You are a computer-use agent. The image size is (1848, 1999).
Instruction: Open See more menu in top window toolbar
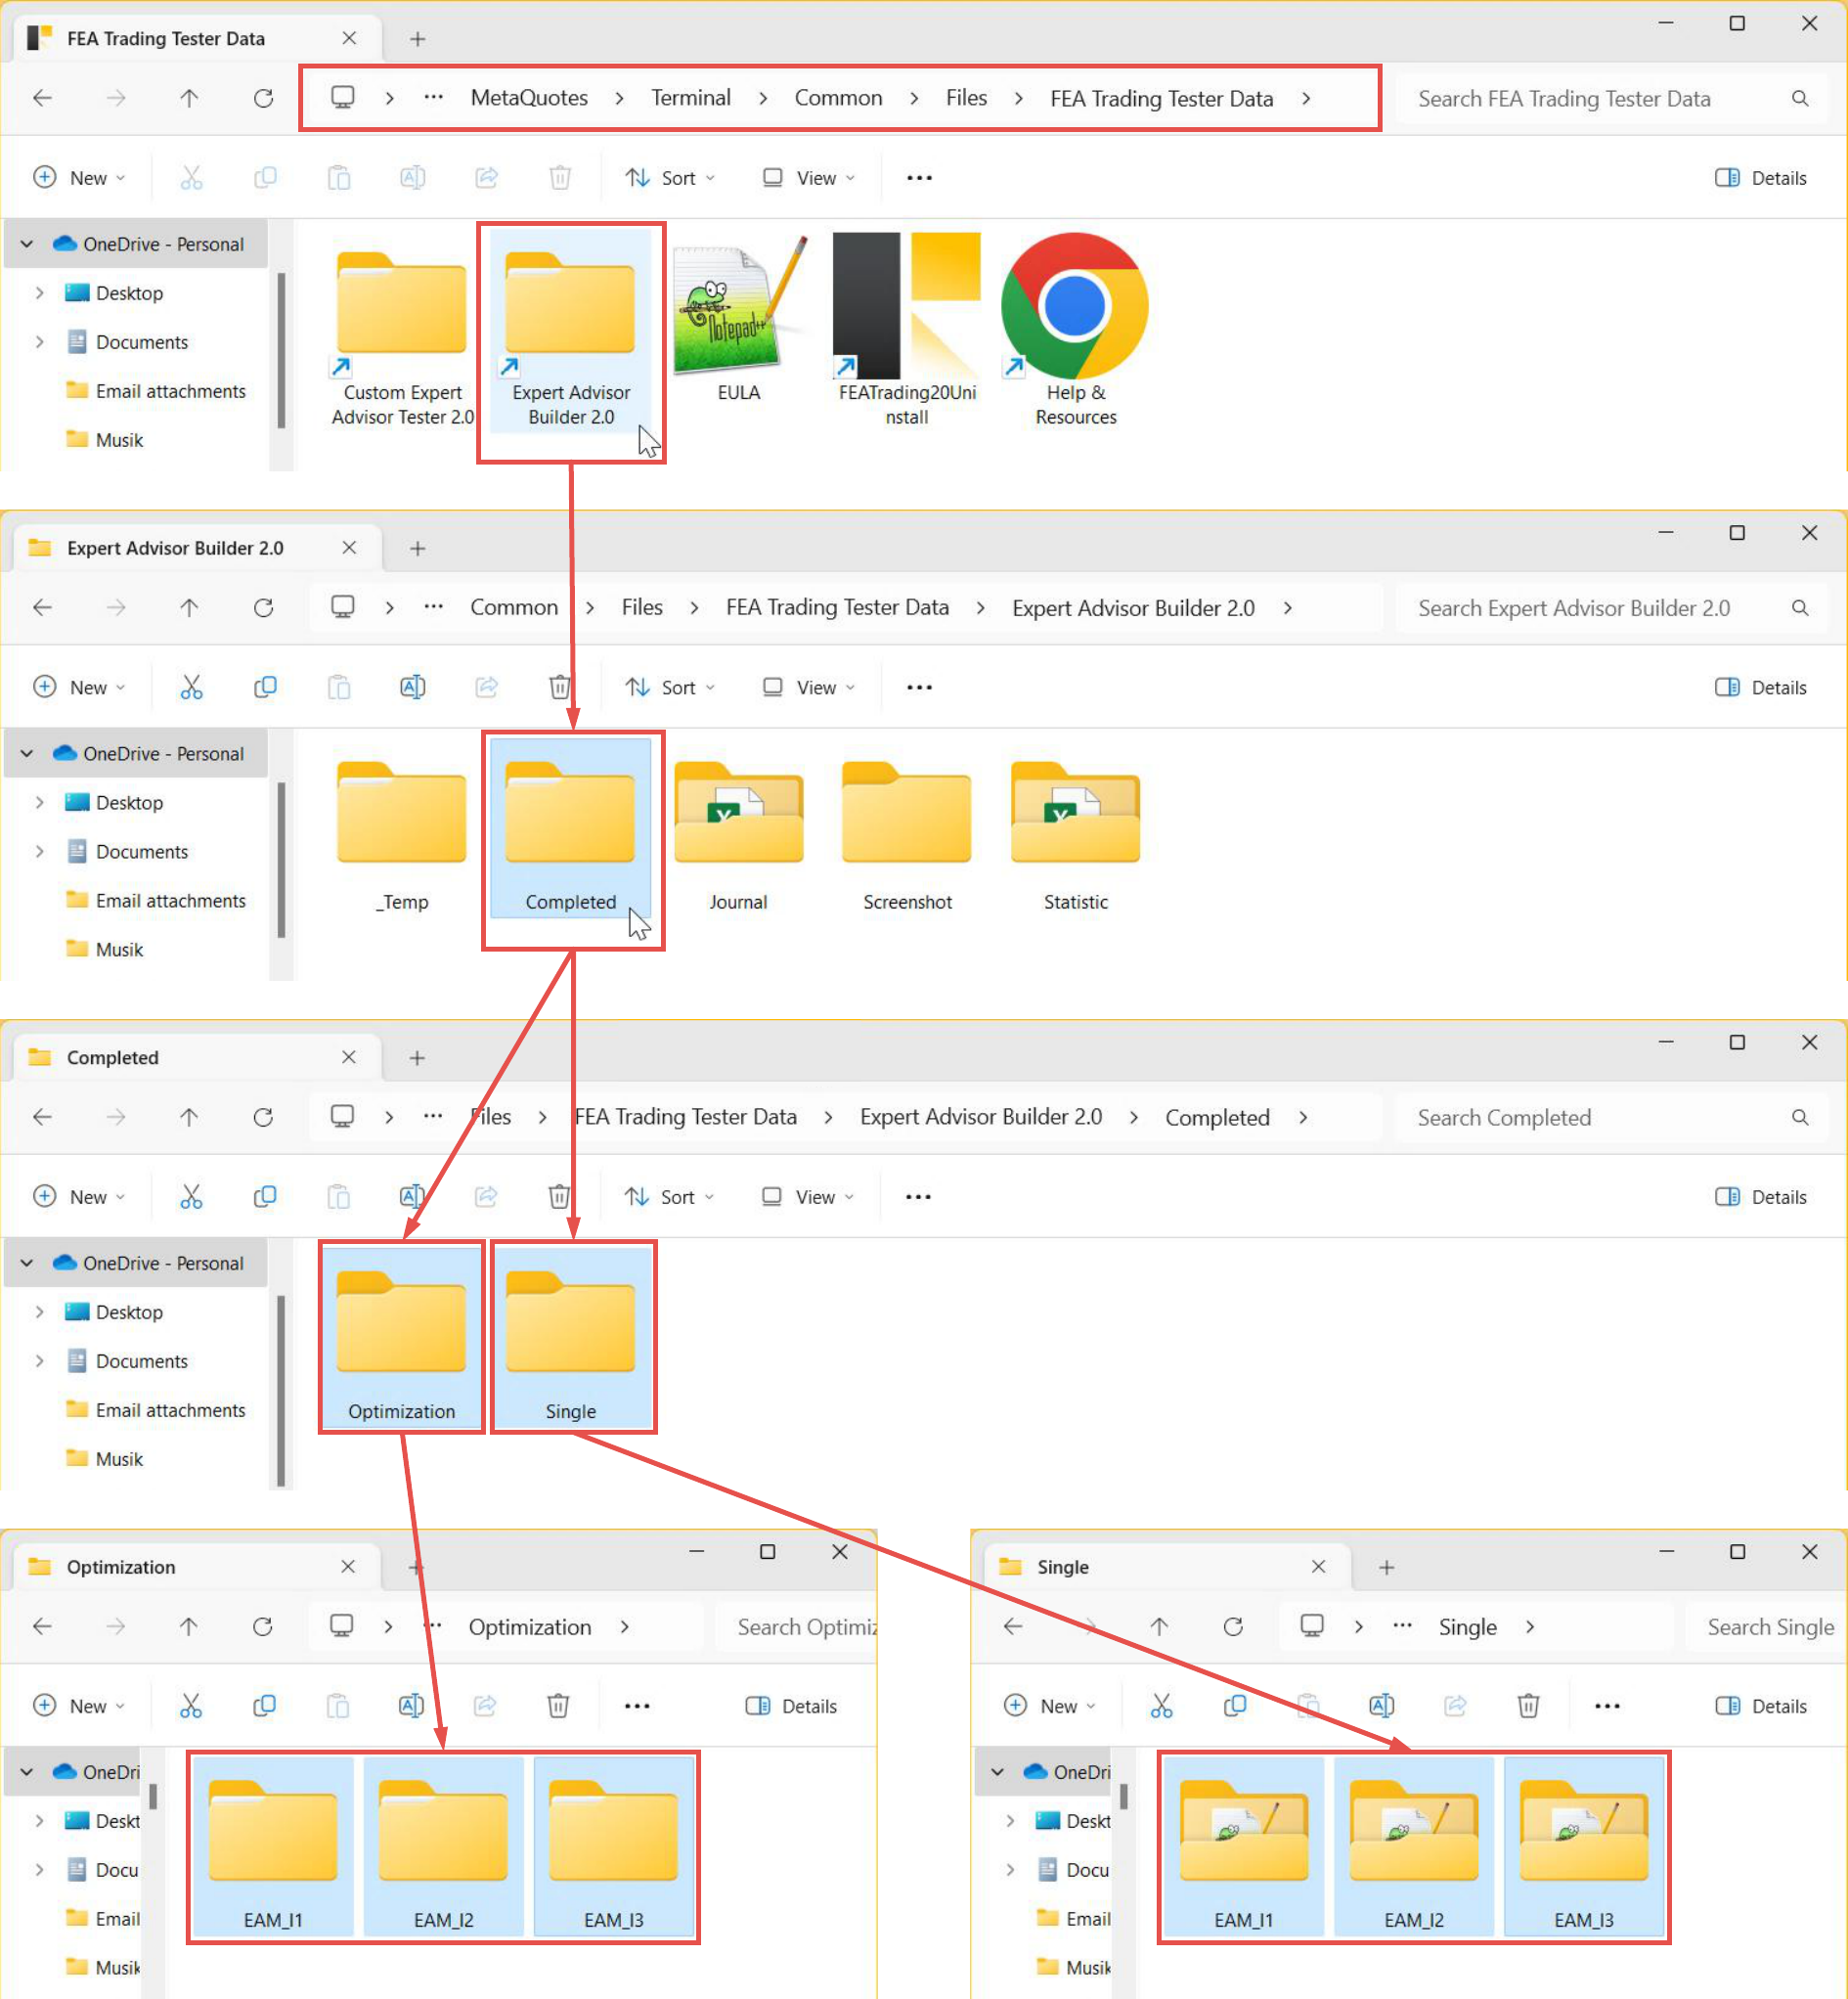click(x=919, y=178)
